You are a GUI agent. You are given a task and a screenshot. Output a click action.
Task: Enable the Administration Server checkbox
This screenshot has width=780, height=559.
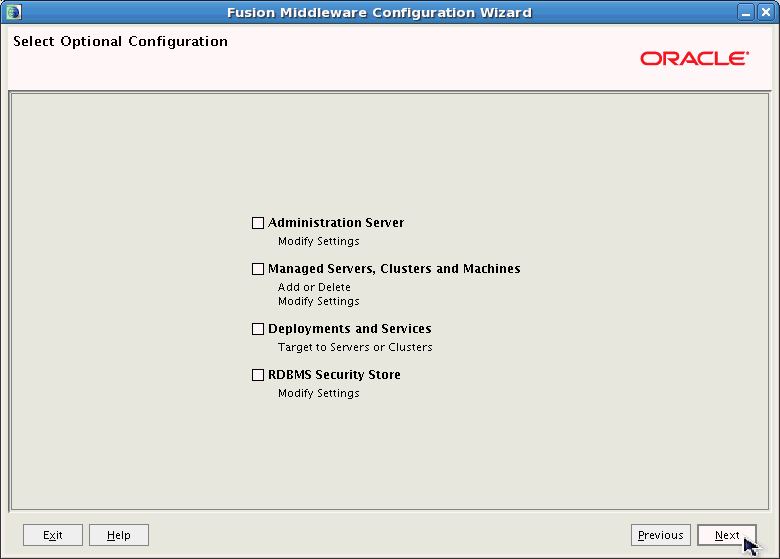pyautogui.click(x=258, y=223)
